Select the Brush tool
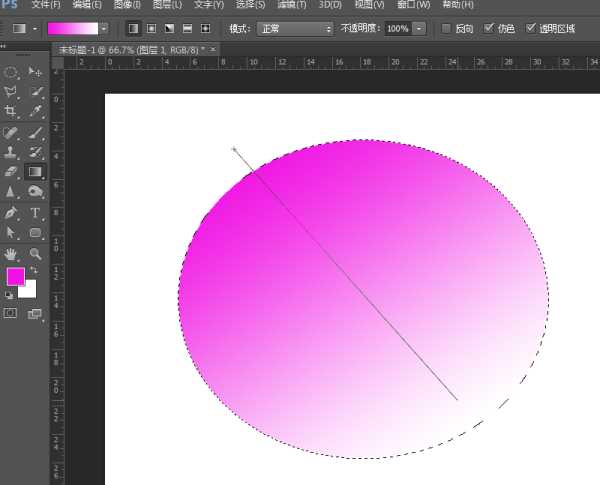The image size is (600, 485). (x=36, y=132)
